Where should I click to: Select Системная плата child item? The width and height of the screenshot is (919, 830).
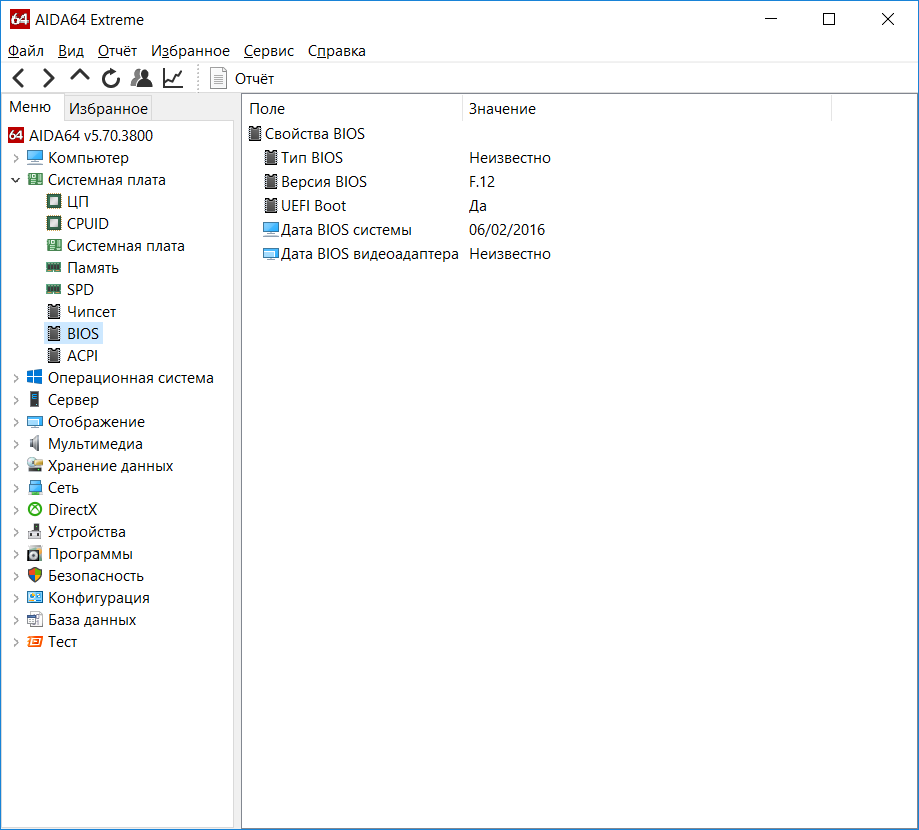click(126, 246)
